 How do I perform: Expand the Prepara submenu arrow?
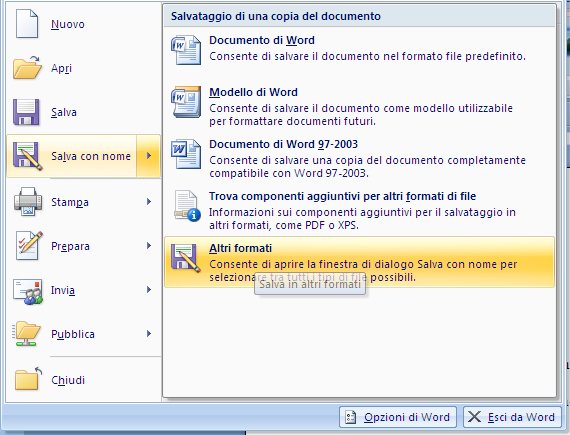(149, 246)
